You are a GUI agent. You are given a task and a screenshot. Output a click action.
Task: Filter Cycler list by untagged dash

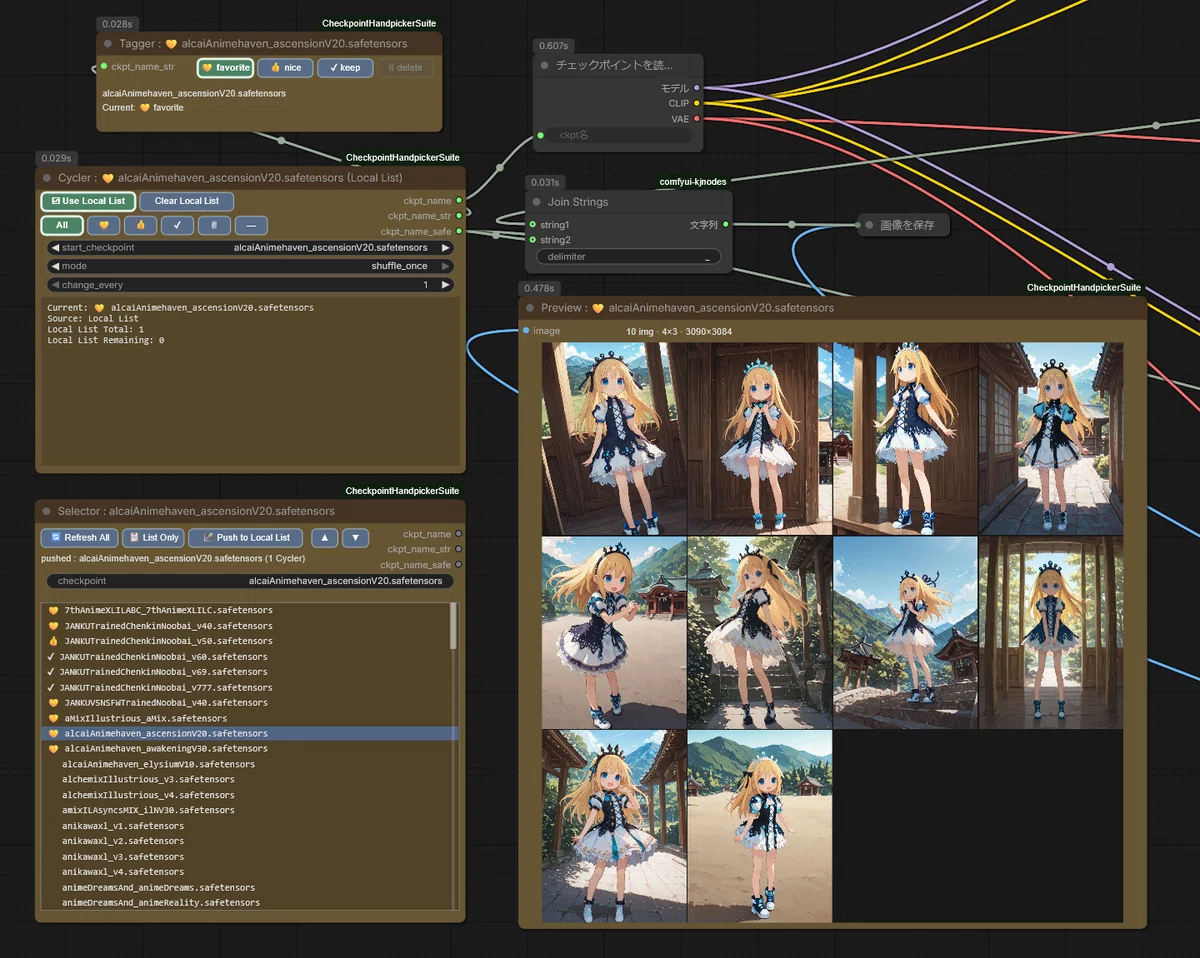pyautogui.click(x=251, y=225)
